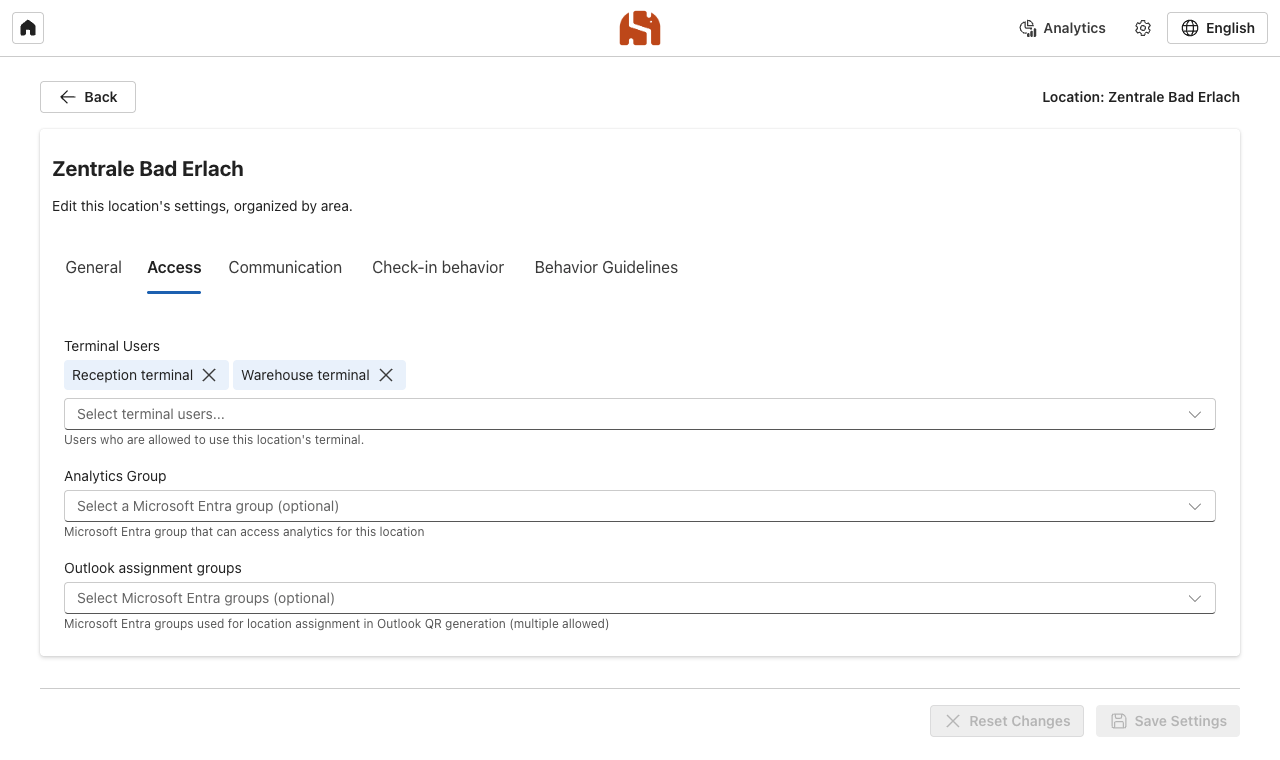This screenshot has width=1280, height=760.
Task: Expand the Analytics Group dropdown chevron
Action: [x=1195, y=506]
